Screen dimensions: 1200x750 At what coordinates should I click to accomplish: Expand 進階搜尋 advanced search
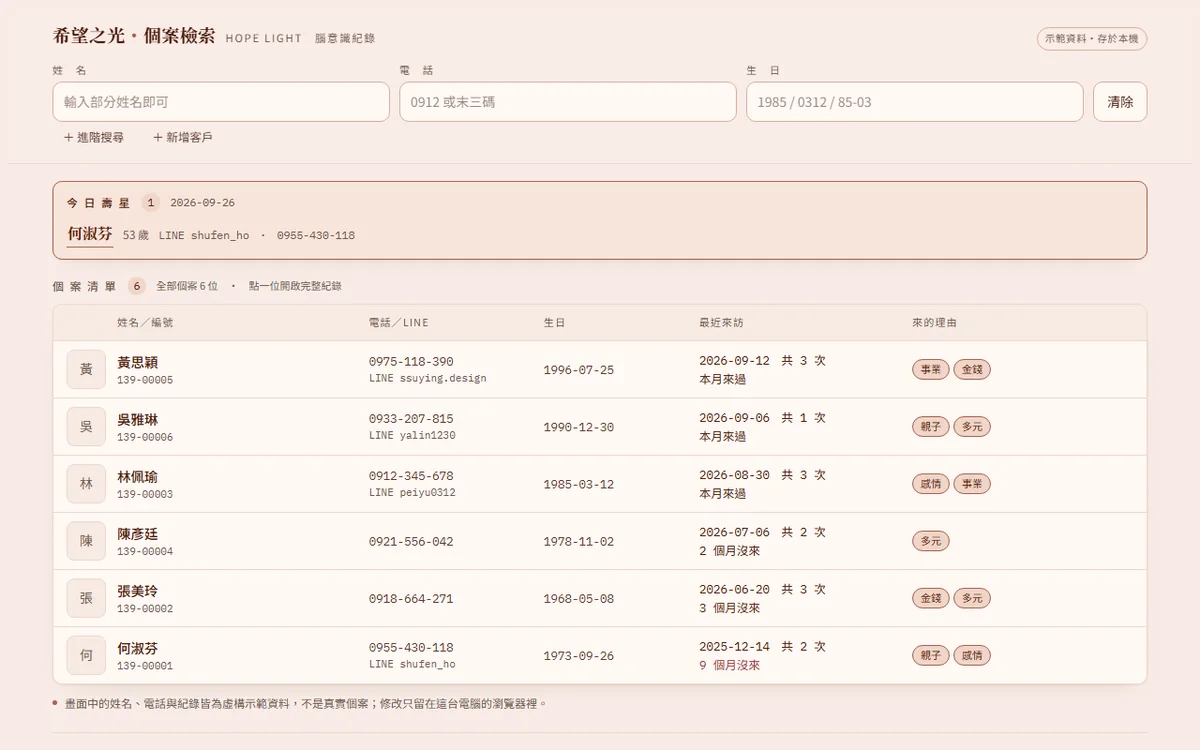pos(94,137)
